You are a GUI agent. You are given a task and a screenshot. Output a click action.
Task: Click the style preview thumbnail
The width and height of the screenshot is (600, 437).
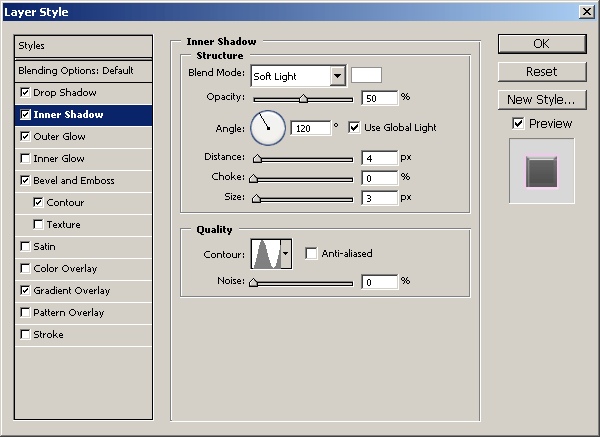pos(541,171)
